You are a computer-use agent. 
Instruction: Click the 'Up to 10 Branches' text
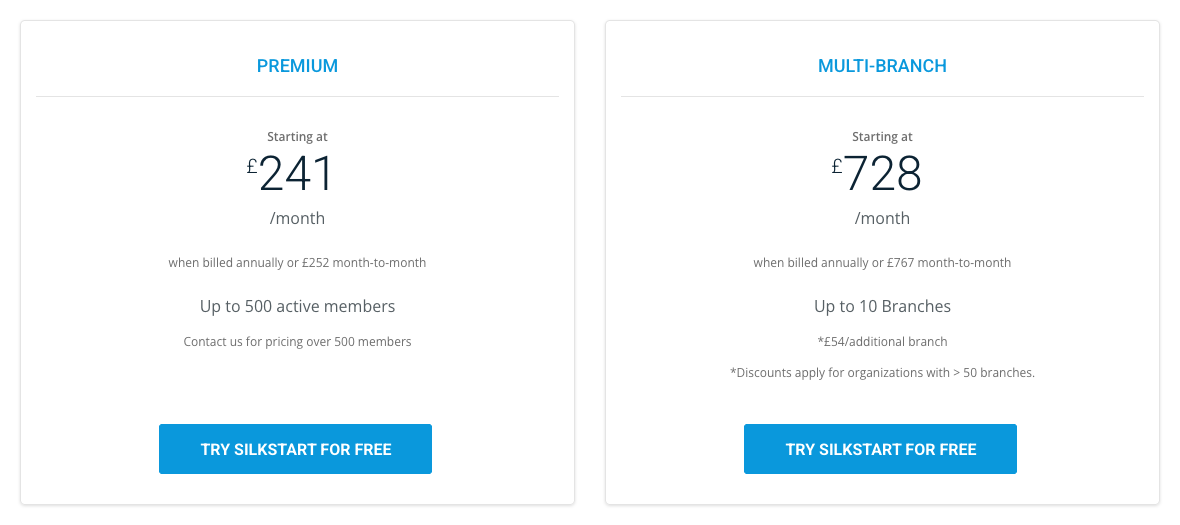coord(882,306)
